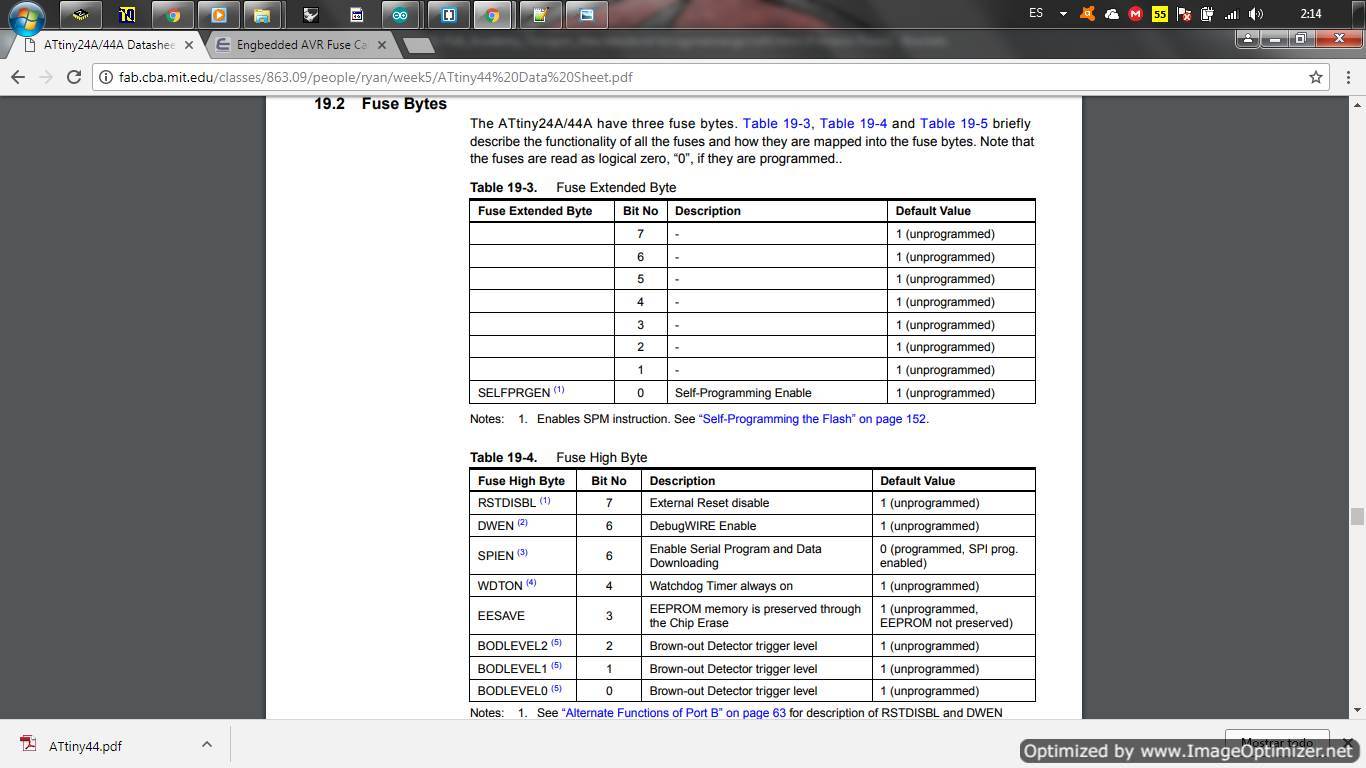Follow the Table 19-3 link

[776, 124]
